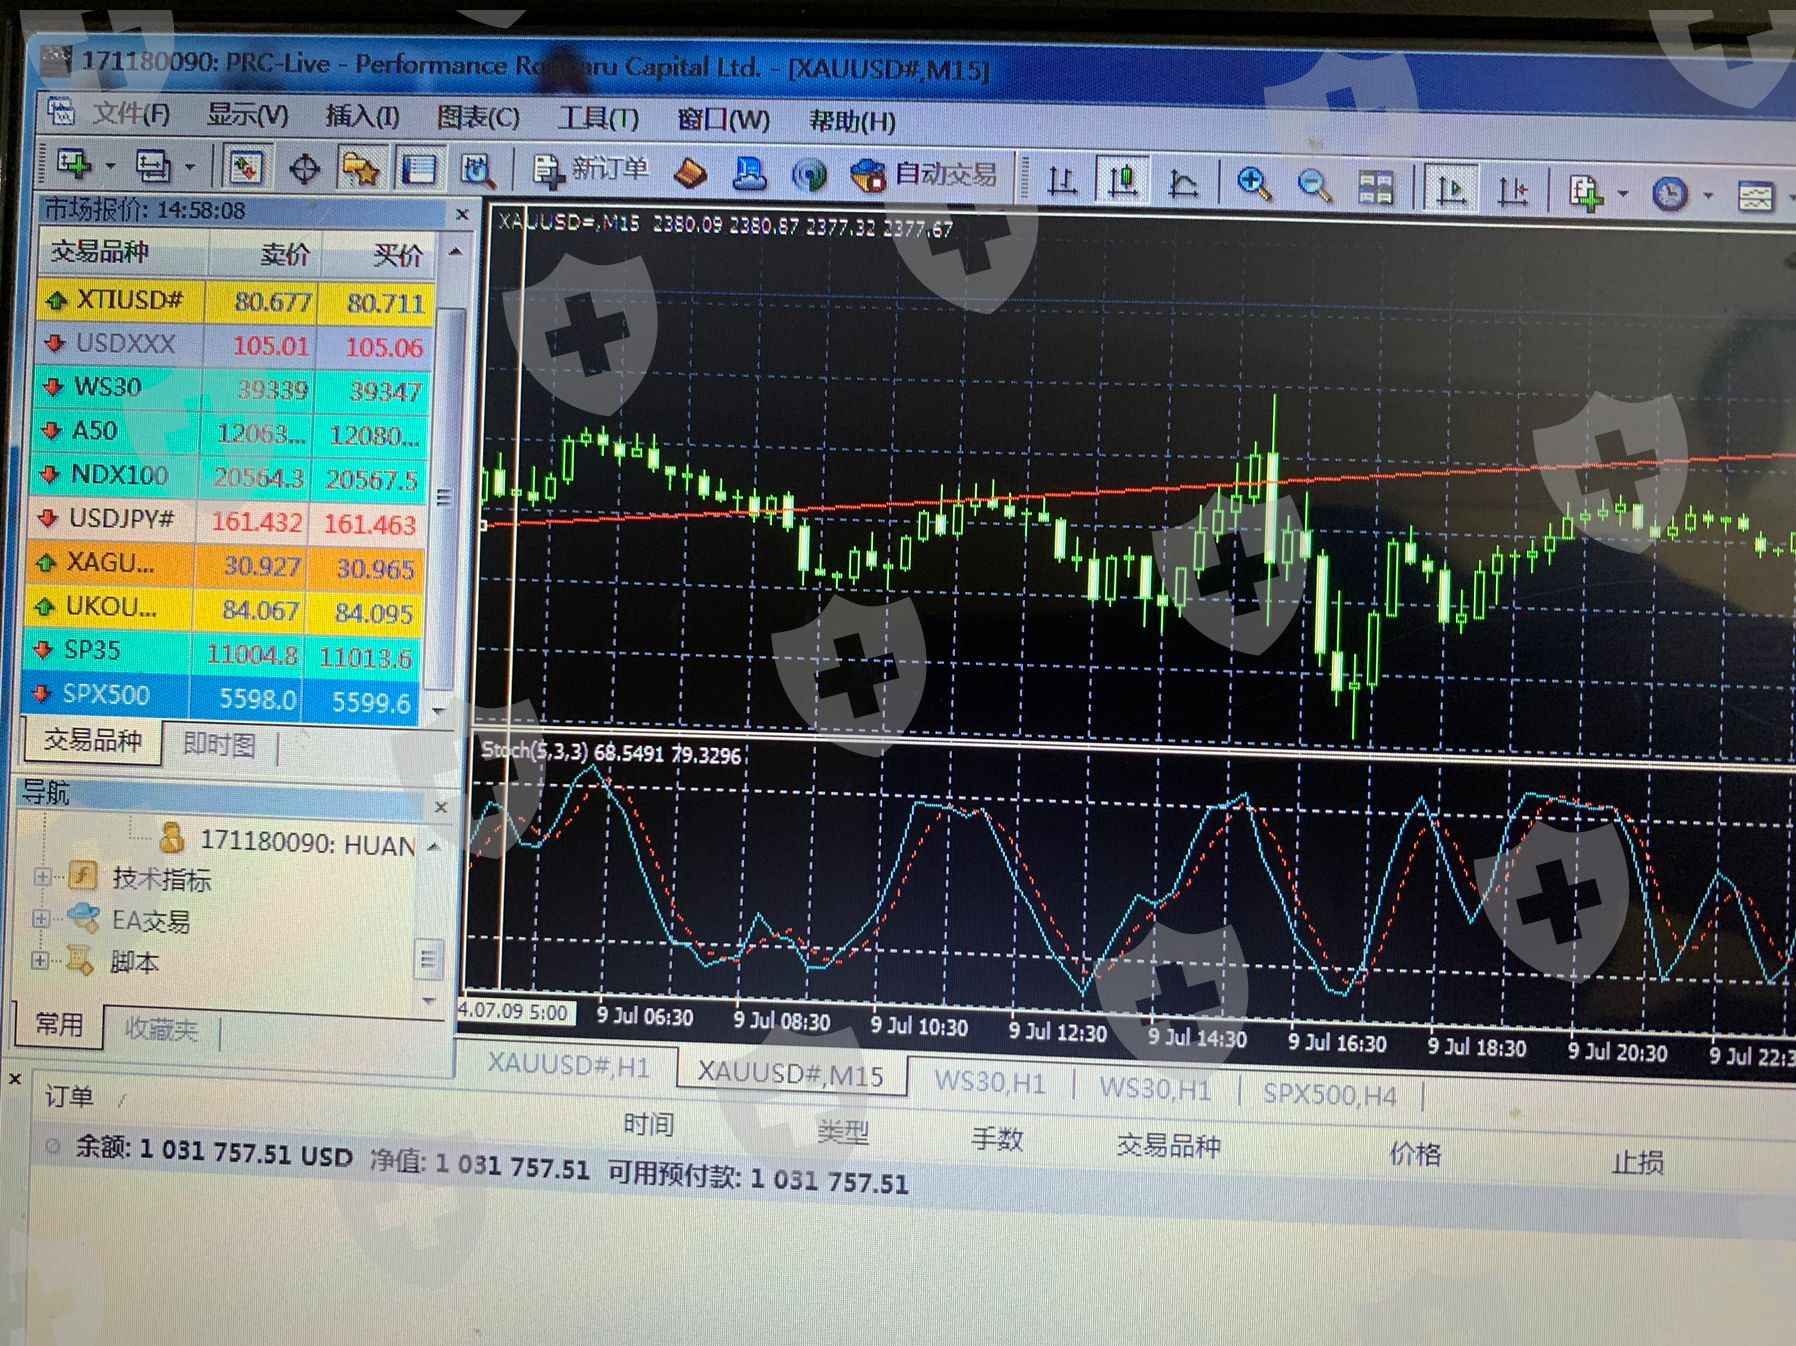Toggle chart auto scroll icon
The width and height of the screenshot is (1796, 1346).
click(x=1450, y=189)
